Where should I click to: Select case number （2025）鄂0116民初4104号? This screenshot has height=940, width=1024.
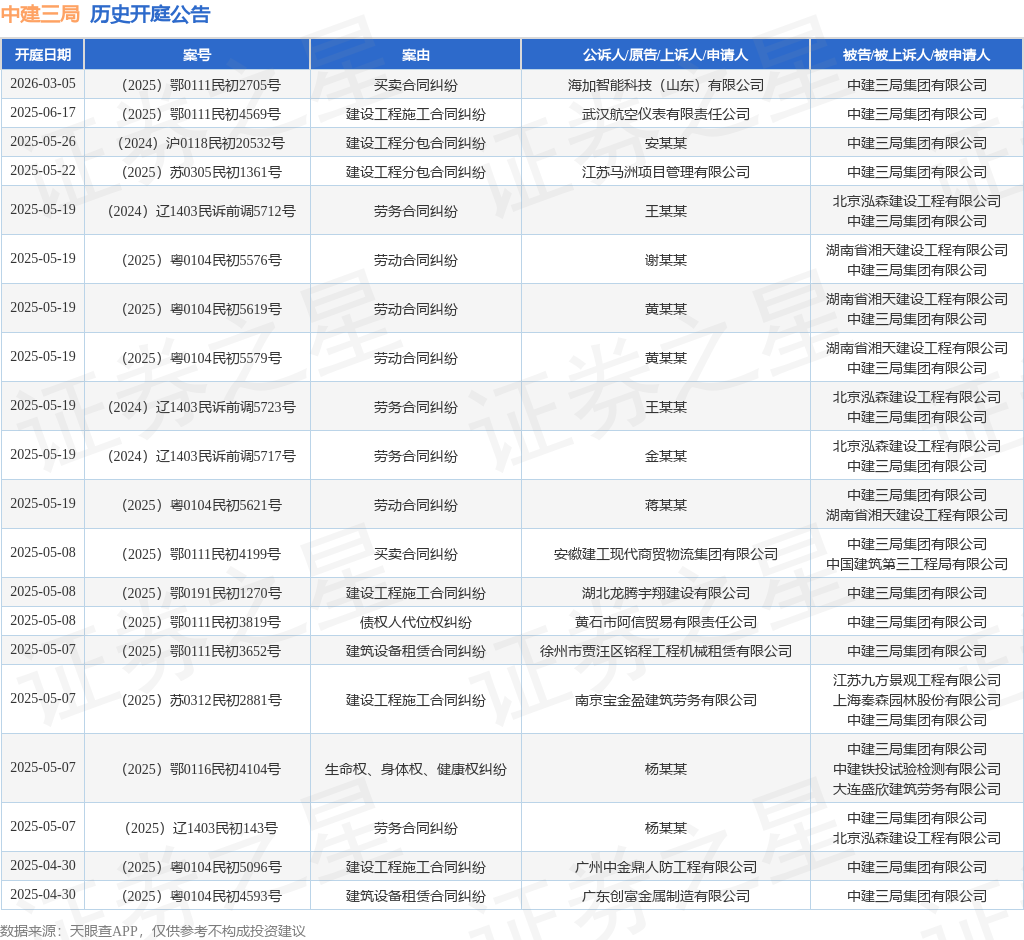(x=197, y=769)
